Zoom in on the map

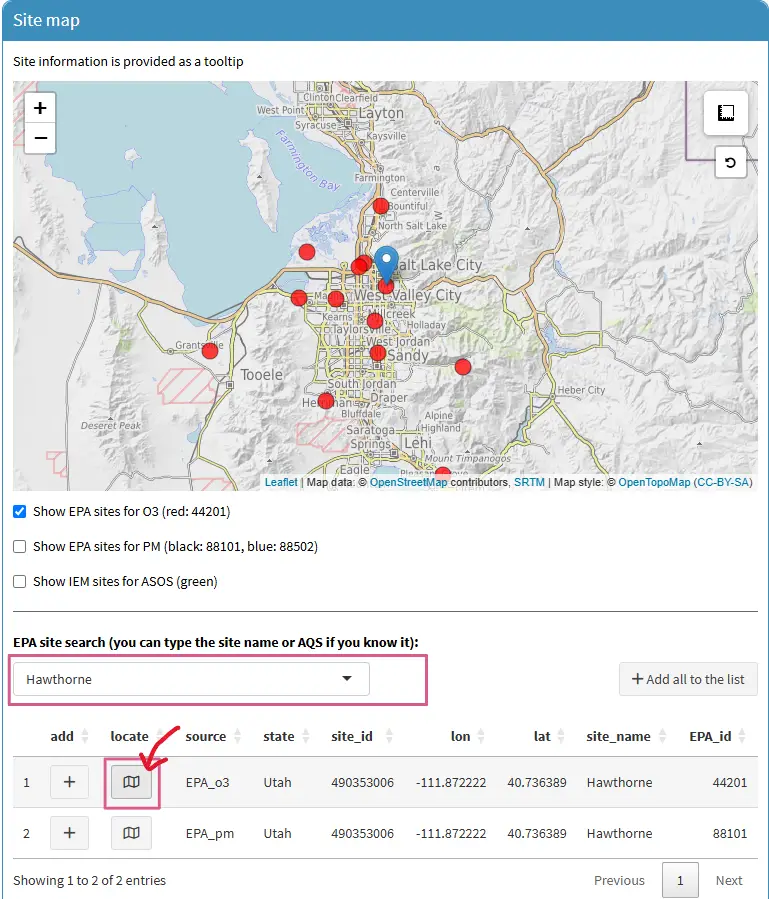point(39,108)
